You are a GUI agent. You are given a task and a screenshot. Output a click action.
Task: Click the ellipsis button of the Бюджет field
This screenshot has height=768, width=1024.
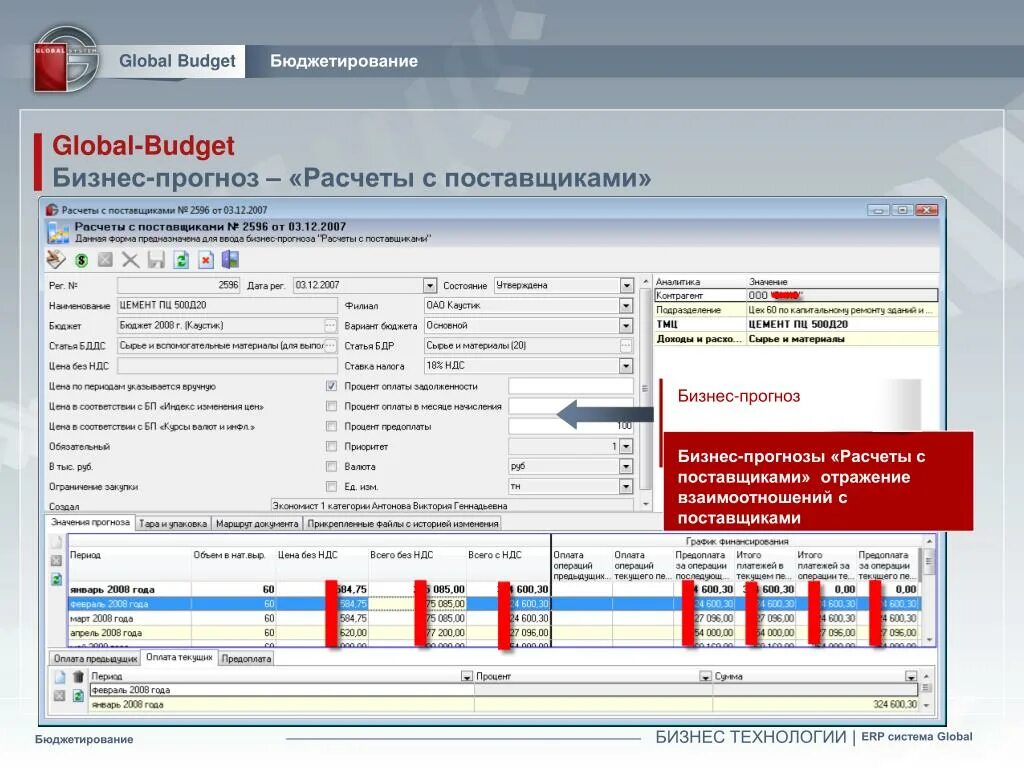tap(330, 325)
